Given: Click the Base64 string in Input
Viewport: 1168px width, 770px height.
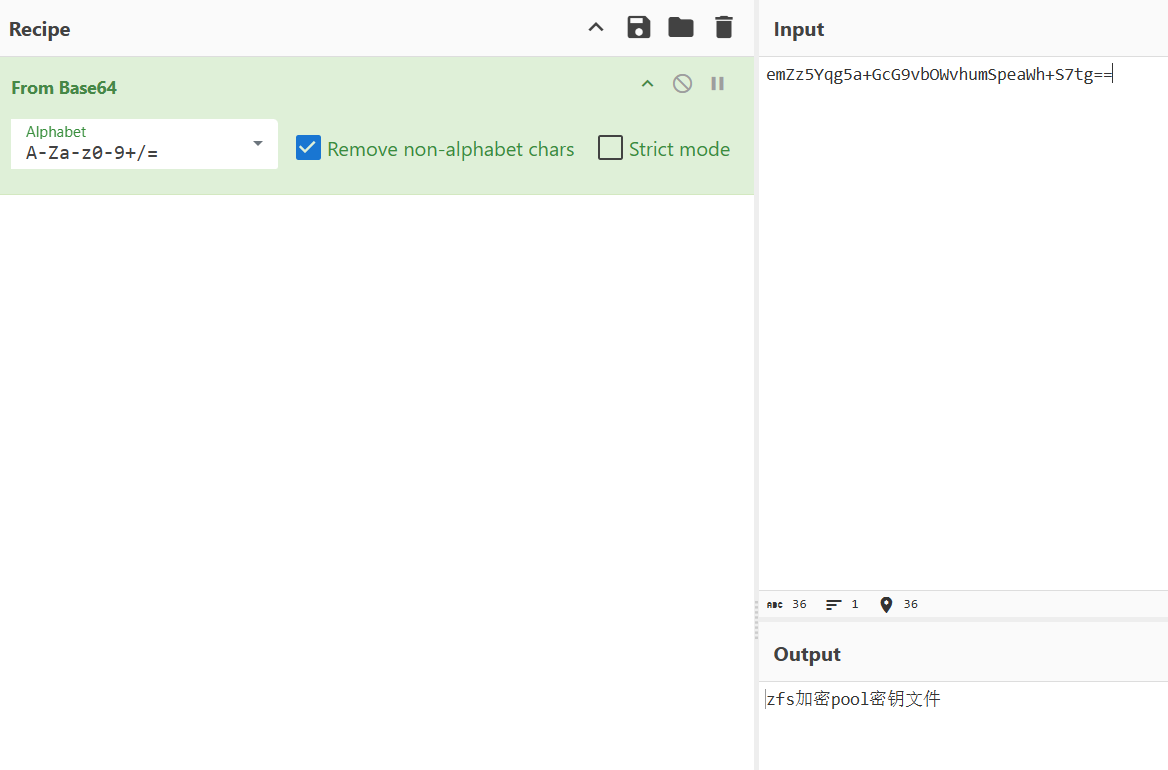Looking at the screenshot, I should pos(939,74).
